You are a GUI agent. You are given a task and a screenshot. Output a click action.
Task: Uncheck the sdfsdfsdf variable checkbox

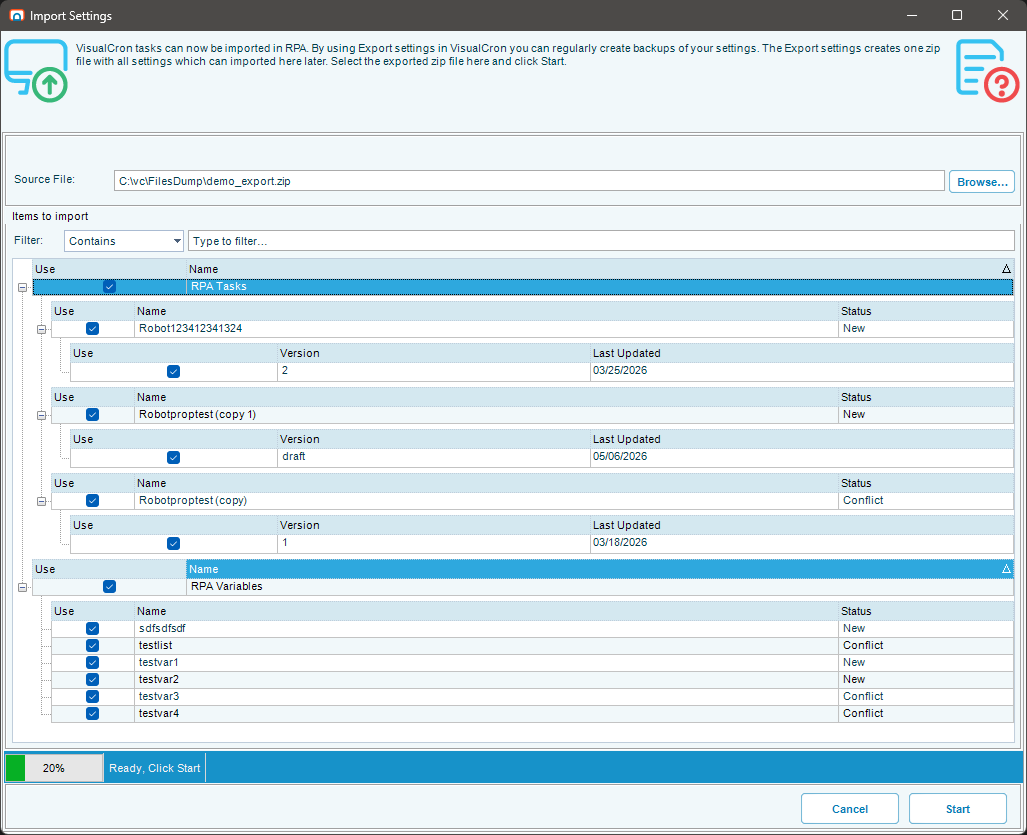tap(92, 628)
